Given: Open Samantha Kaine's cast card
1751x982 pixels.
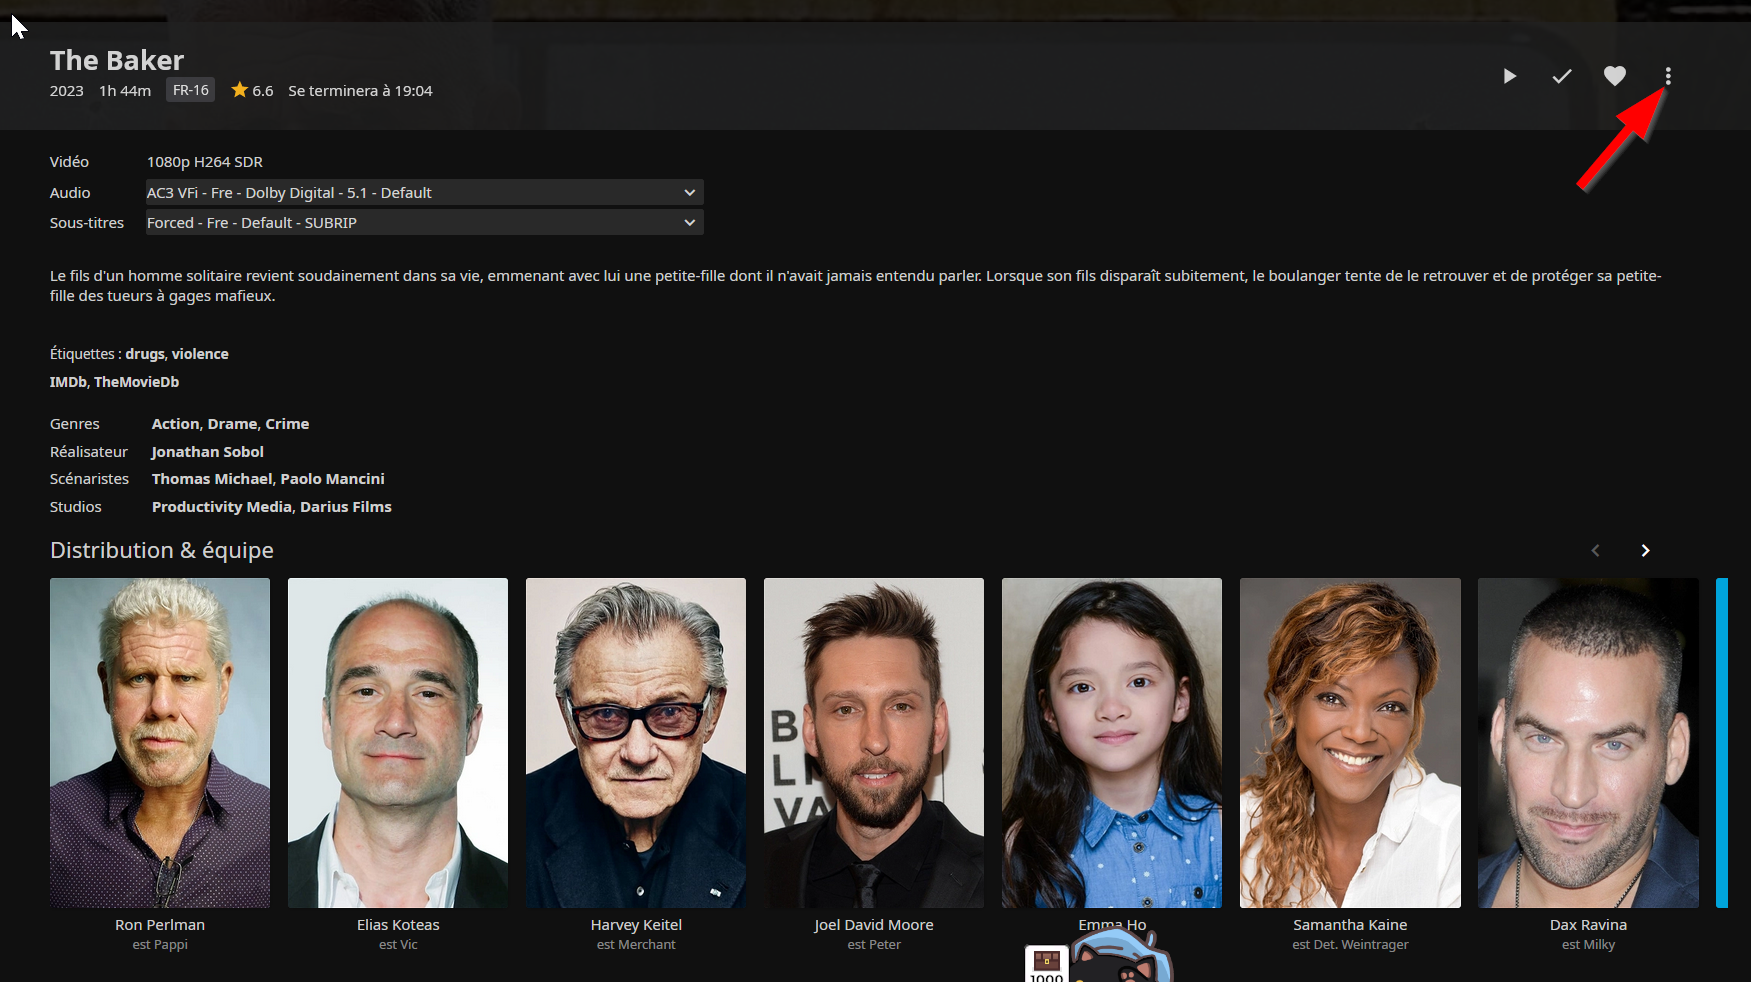Looking at the screenshot, I should point(1350,742).
